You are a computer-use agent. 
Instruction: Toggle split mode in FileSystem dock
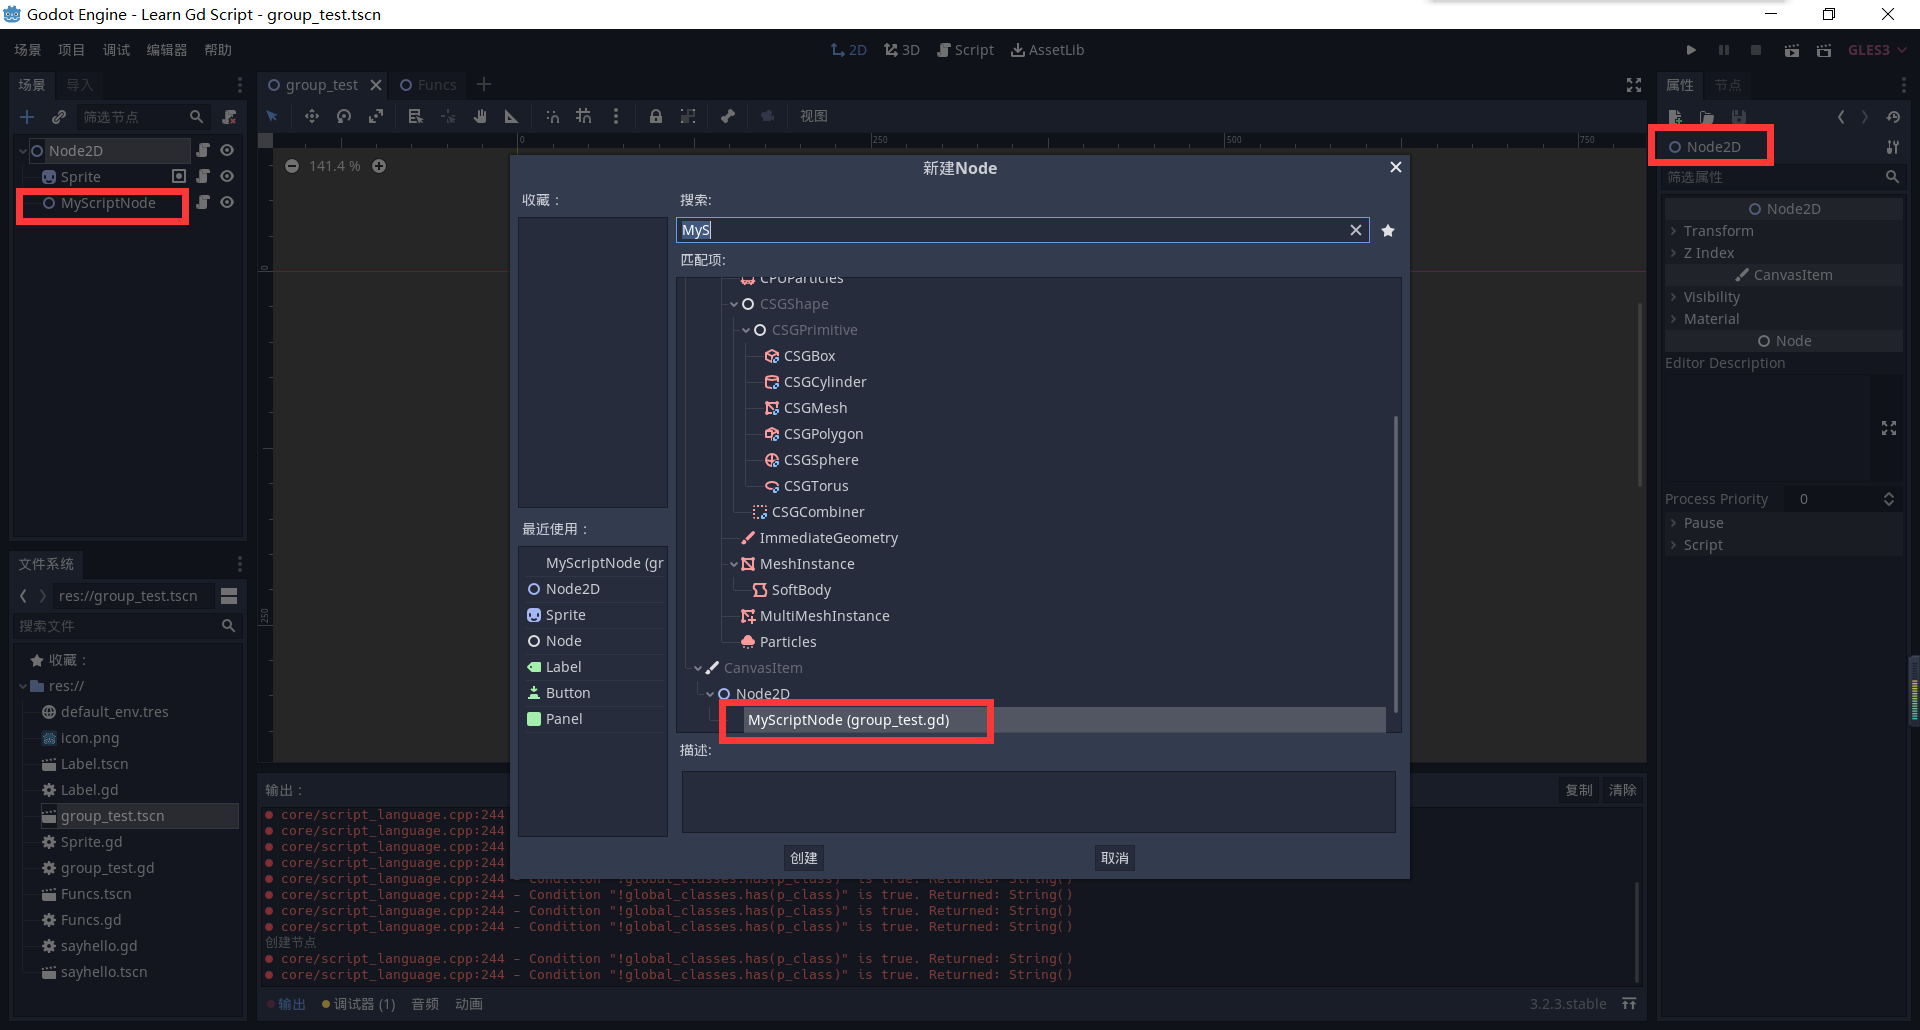[x=229, y=596]
